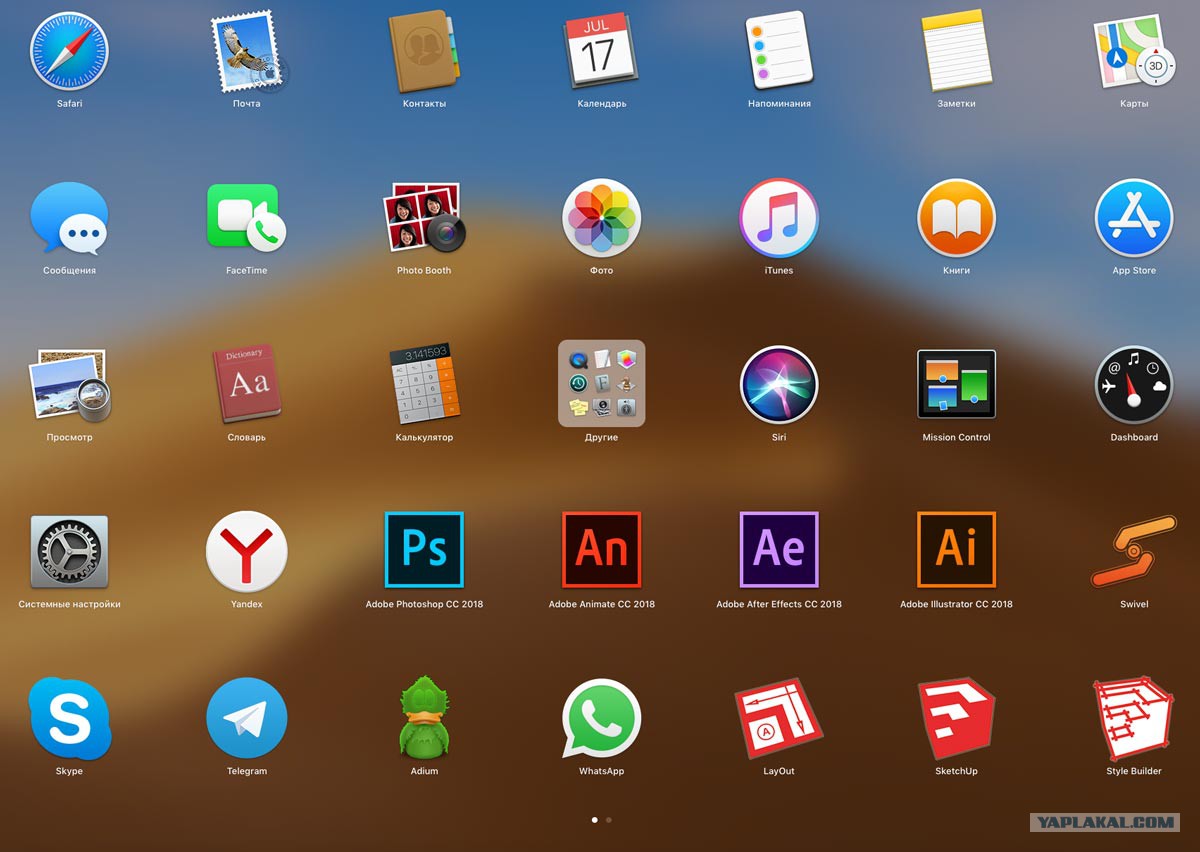Open WhatsApp icon

[601, 718]
